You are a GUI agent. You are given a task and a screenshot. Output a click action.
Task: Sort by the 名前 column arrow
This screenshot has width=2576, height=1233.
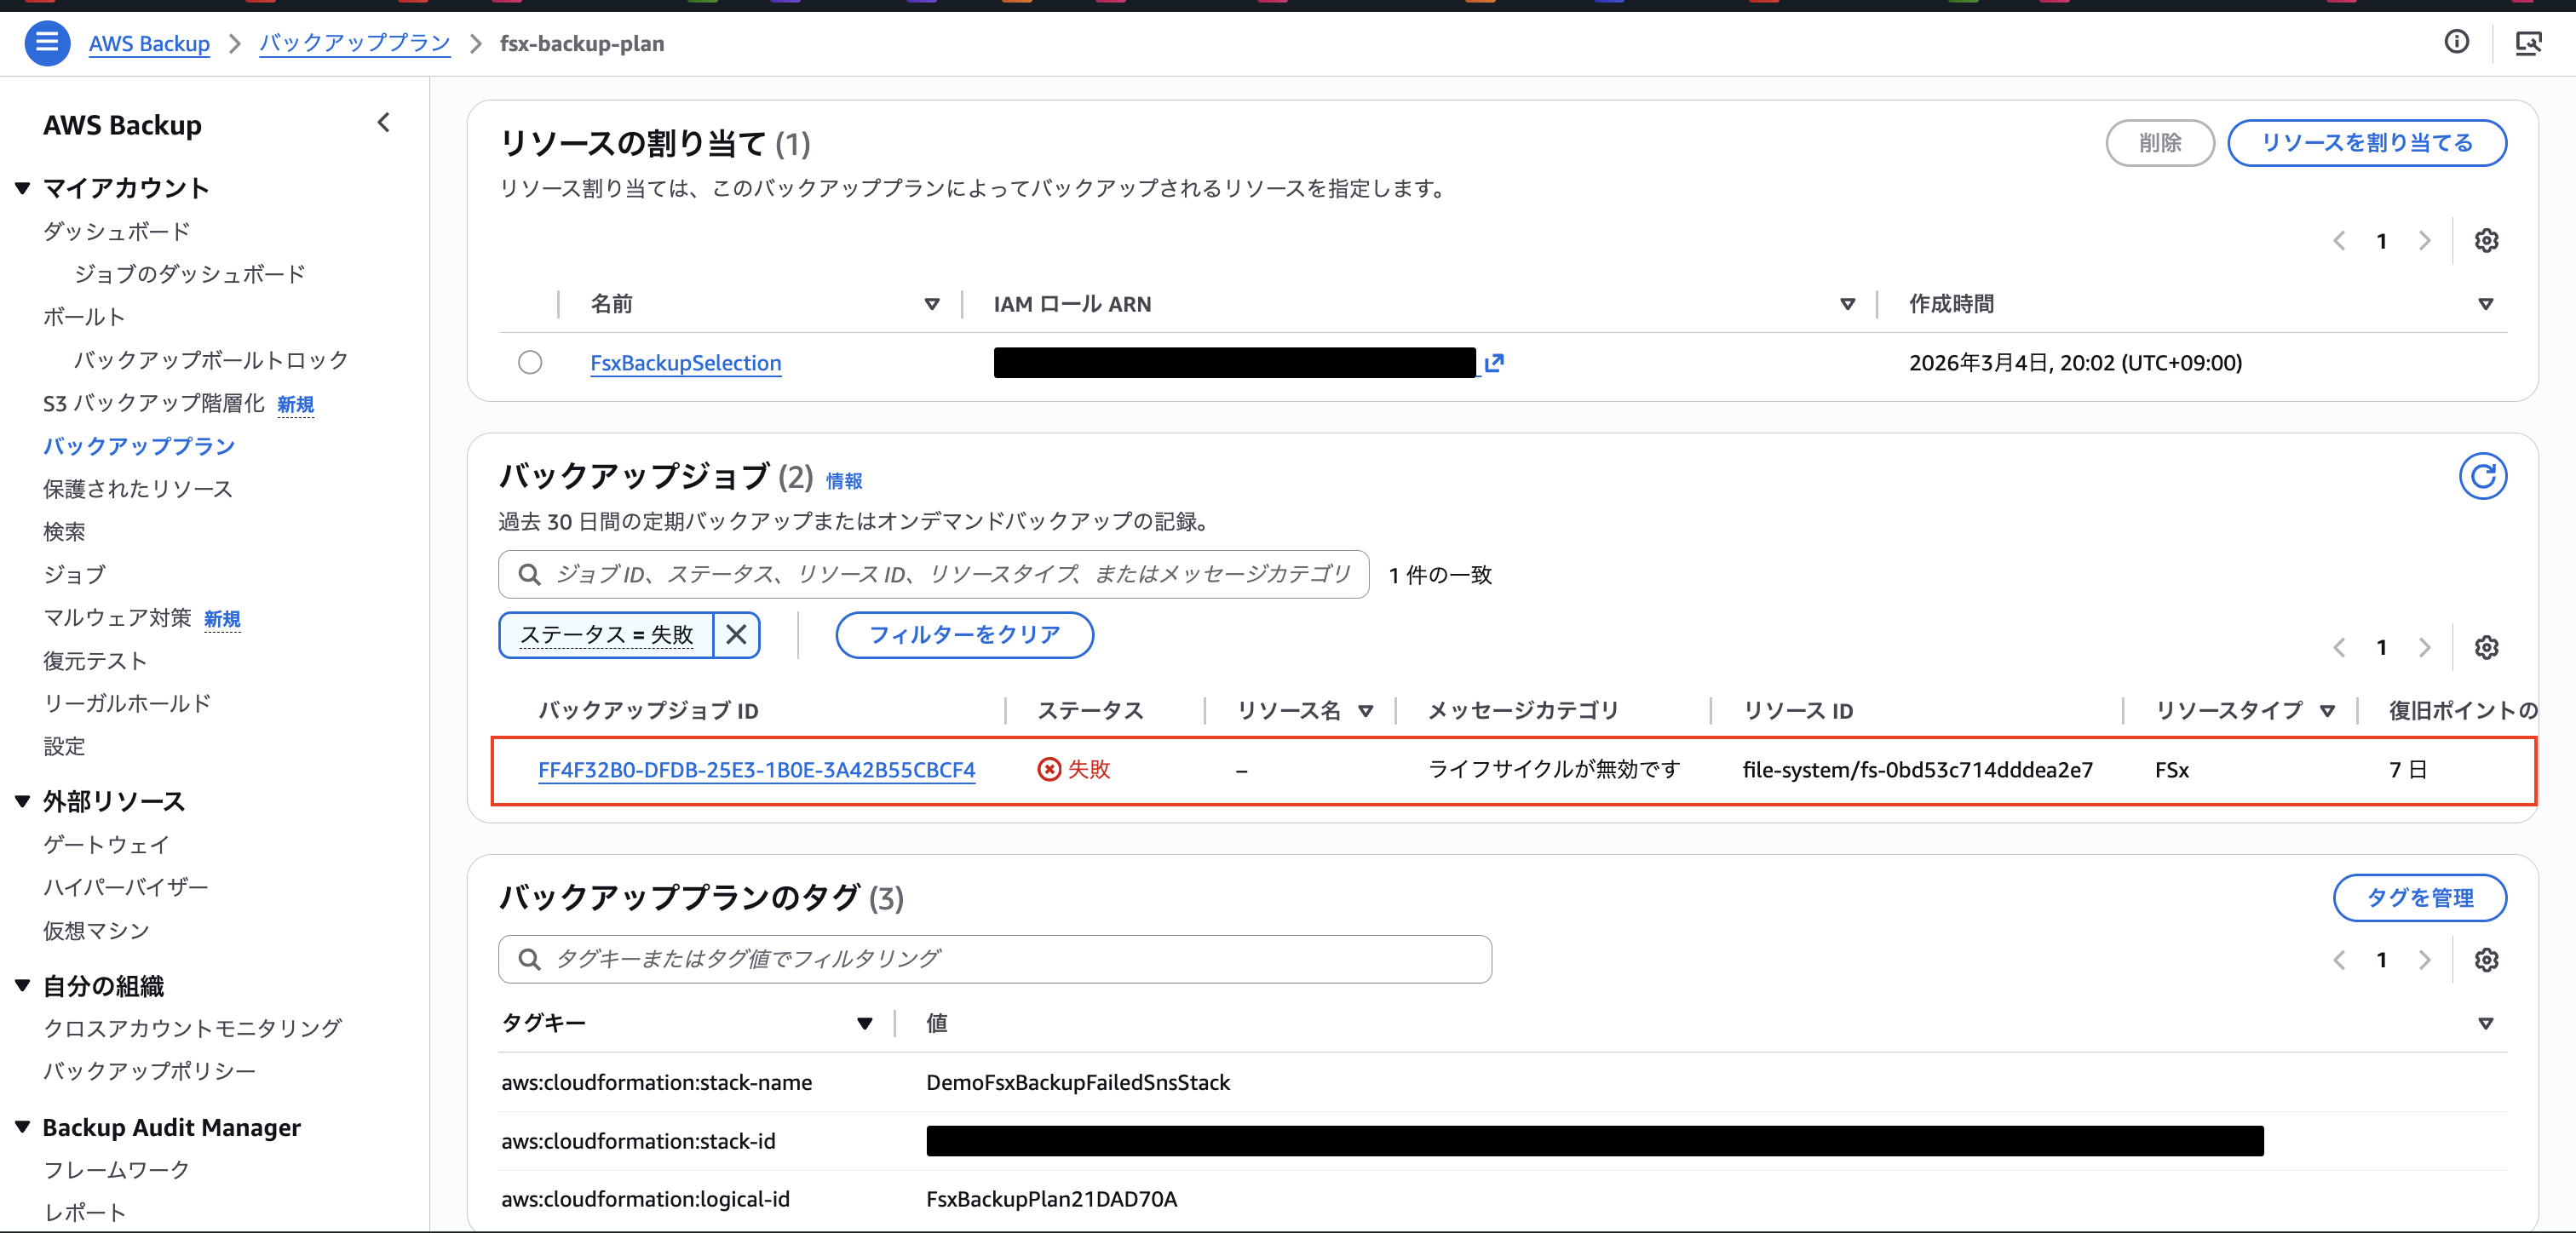(x=931, y=304)
